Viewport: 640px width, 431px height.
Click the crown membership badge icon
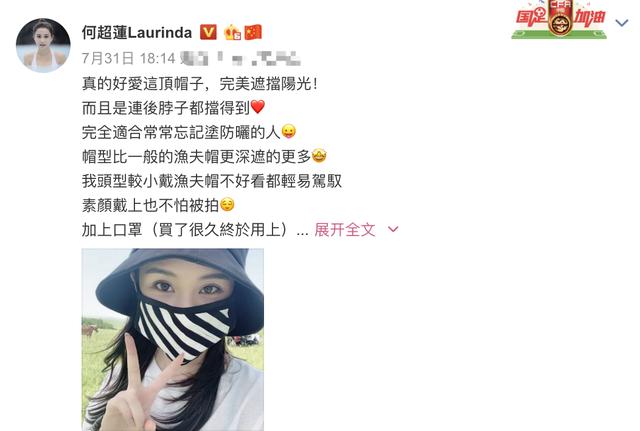(x=233, y=32)
